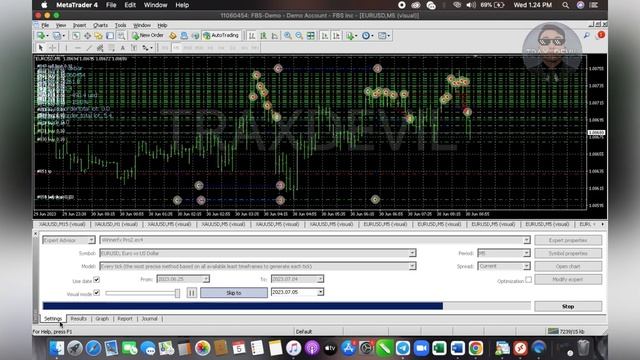Open Market Watch panel icon
The image size is (640, 360).
tap(76, 36)
